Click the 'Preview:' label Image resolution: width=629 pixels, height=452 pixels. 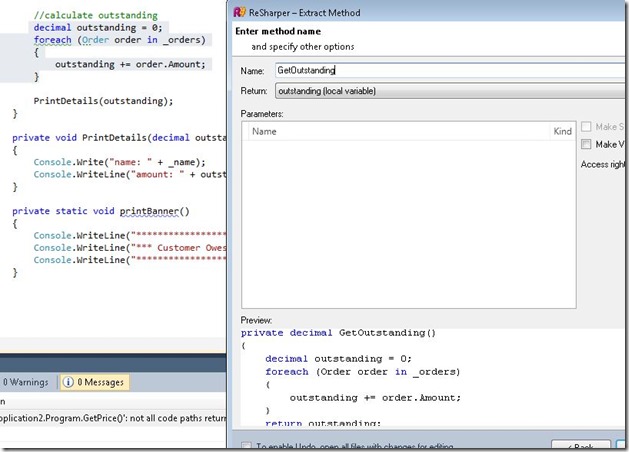[x=256, y=320]
